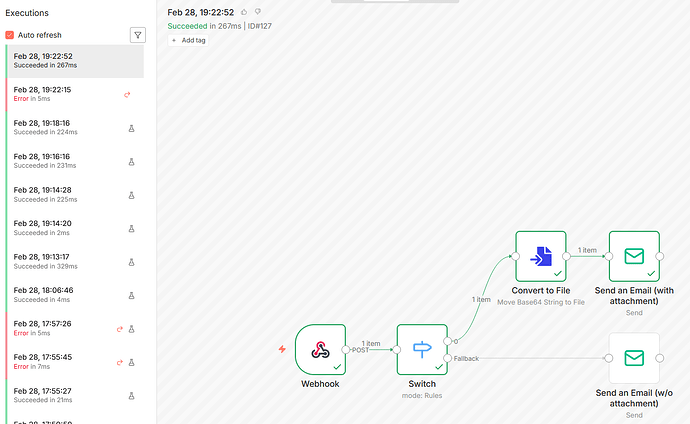Select the Switch node
690x424 pixels.
(422, 350)
